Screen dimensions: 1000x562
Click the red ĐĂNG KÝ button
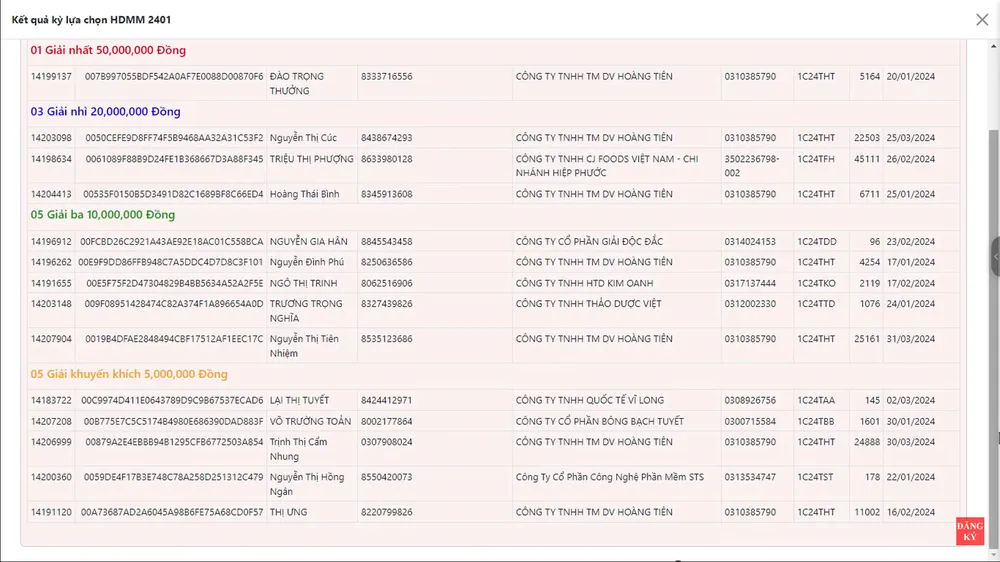(x=969, y=532)
